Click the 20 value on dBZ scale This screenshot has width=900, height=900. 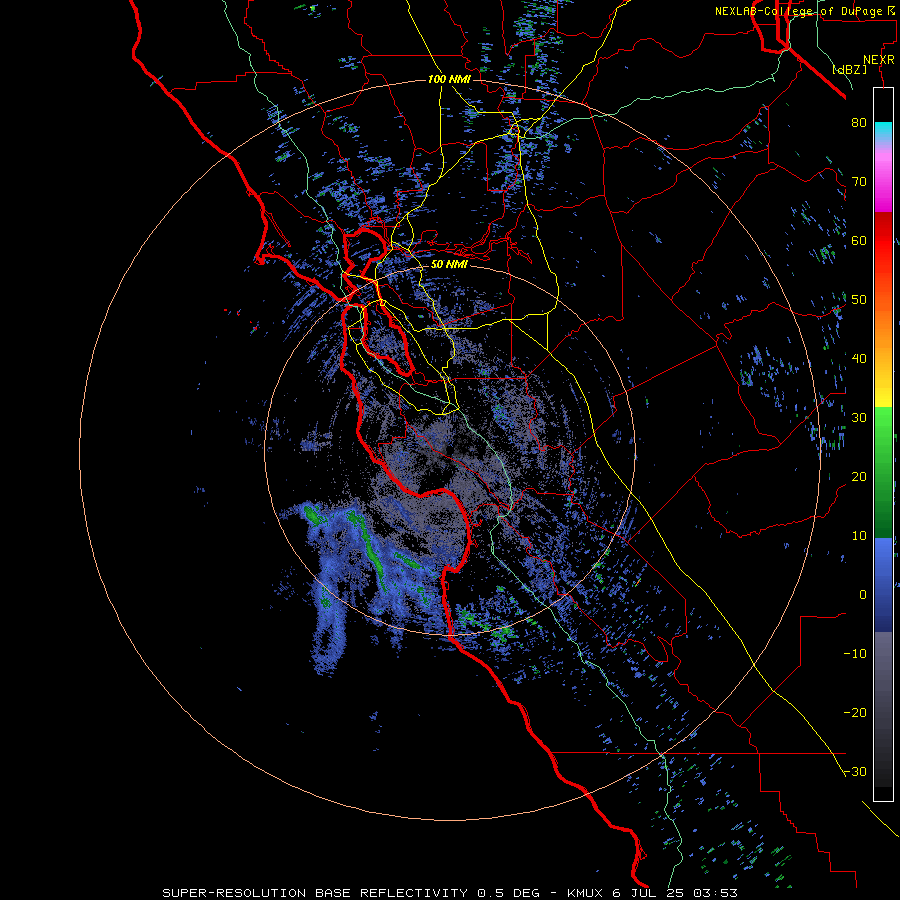point(859,477)
